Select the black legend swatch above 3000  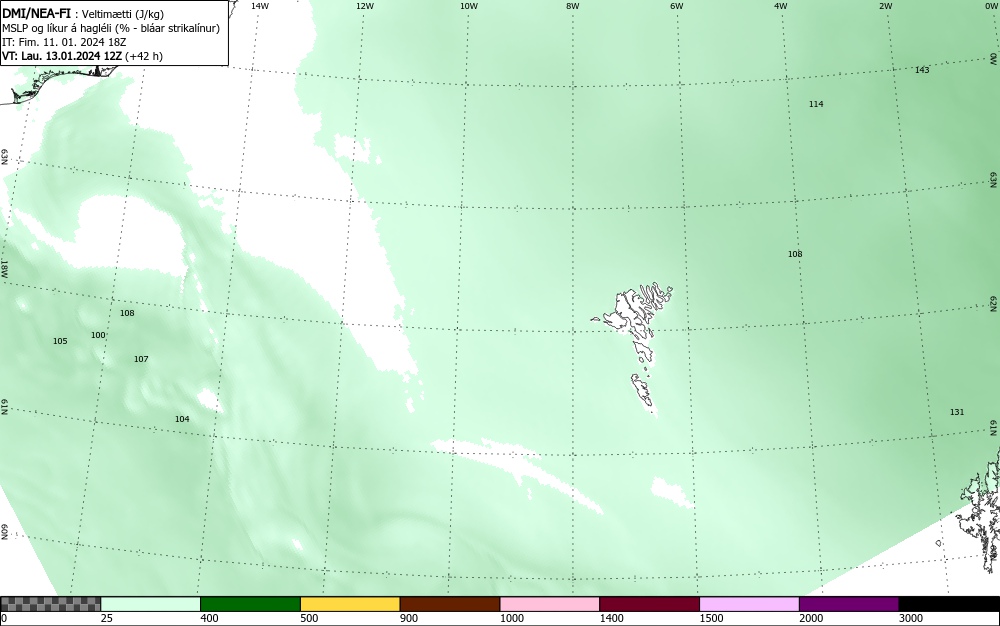(x=949, y=604)
